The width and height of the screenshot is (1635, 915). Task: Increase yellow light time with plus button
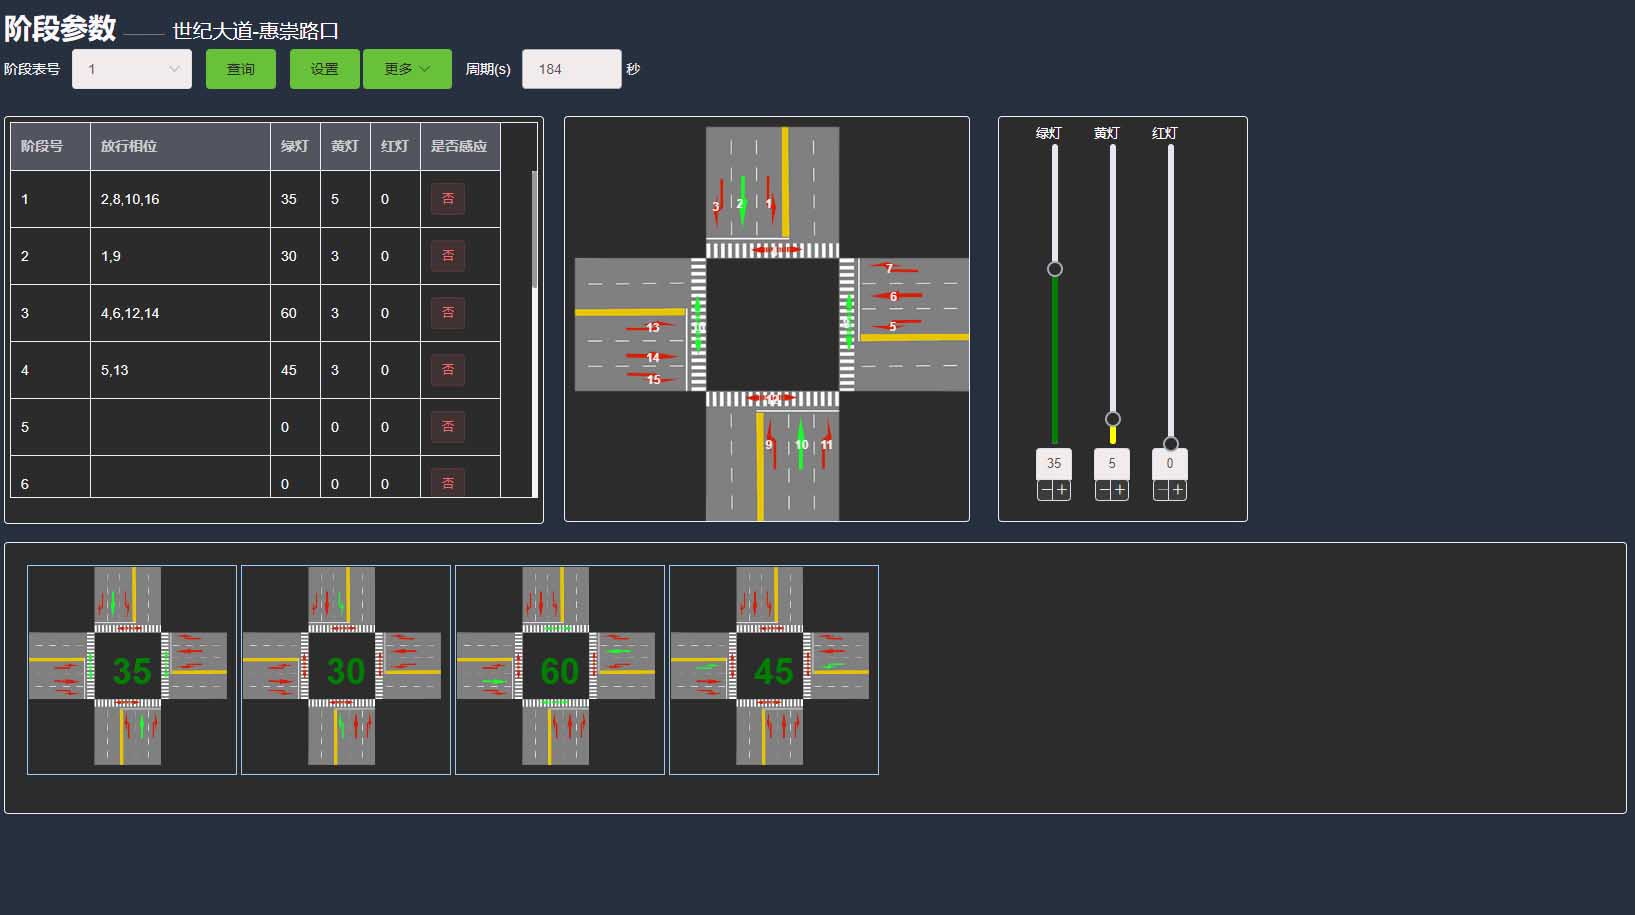(1120, 490)
